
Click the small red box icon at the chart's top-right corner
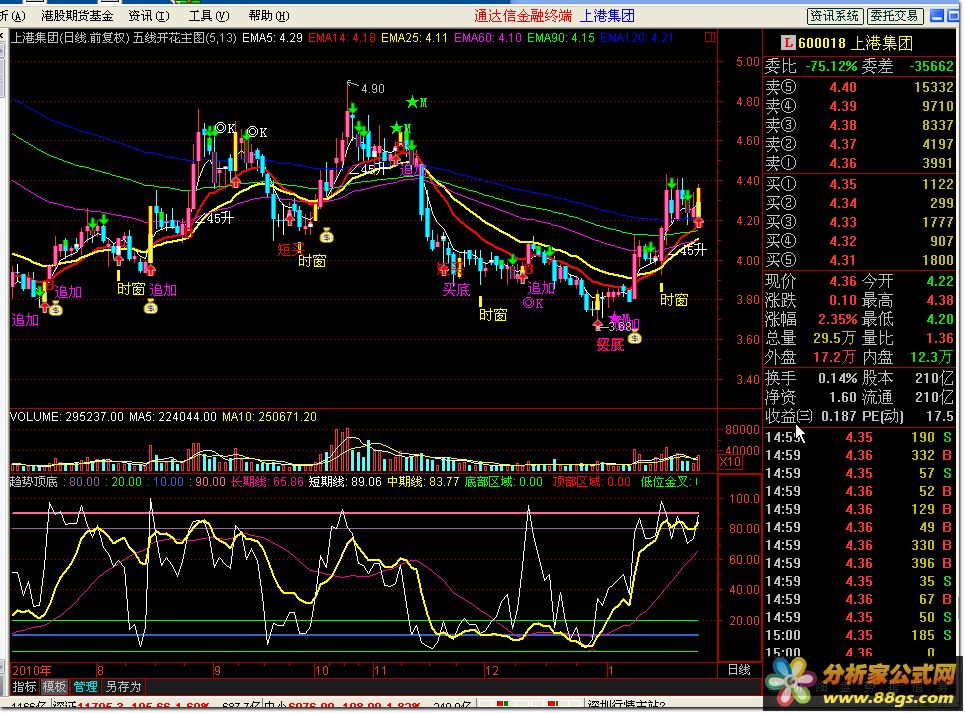[710, 38]
